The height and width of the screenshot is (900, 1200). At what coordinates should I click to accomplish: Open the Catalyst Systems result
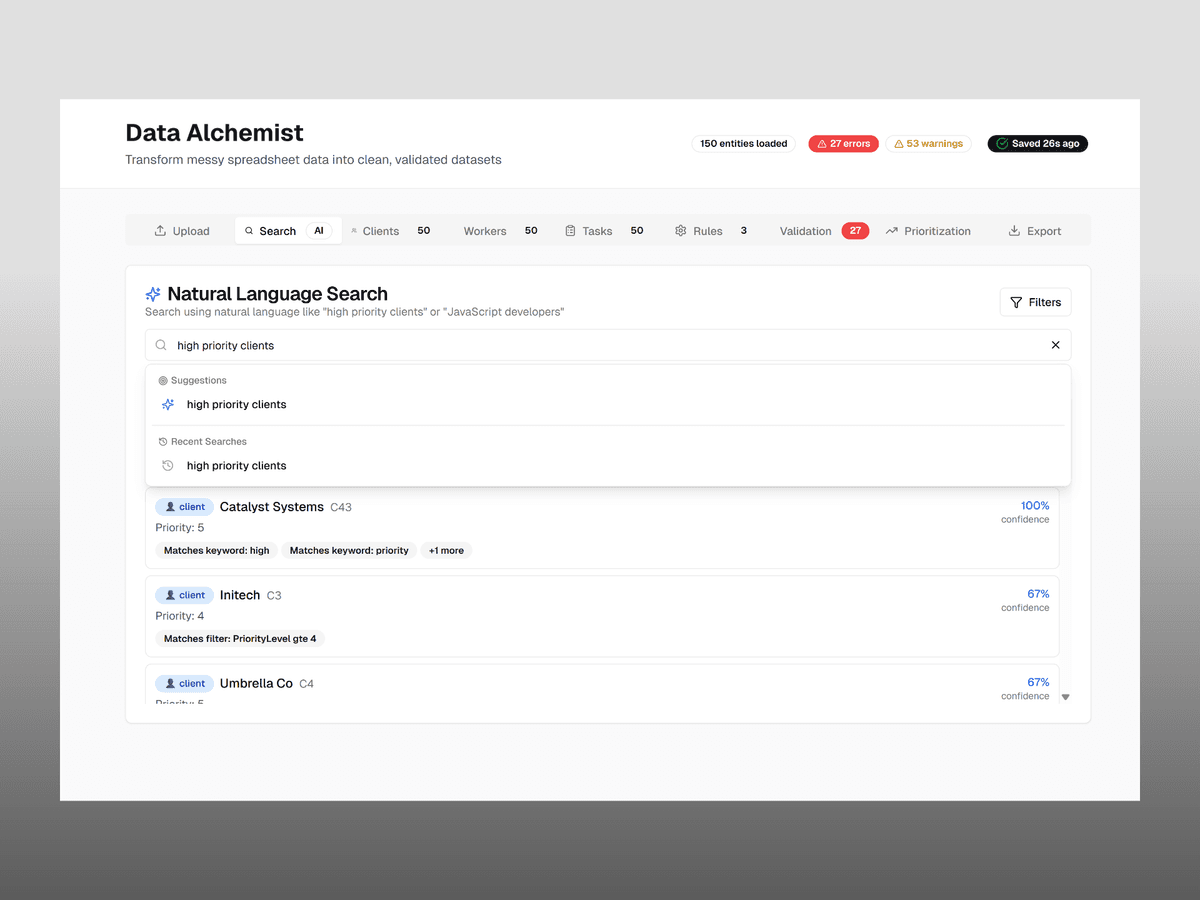pos(602,527)
